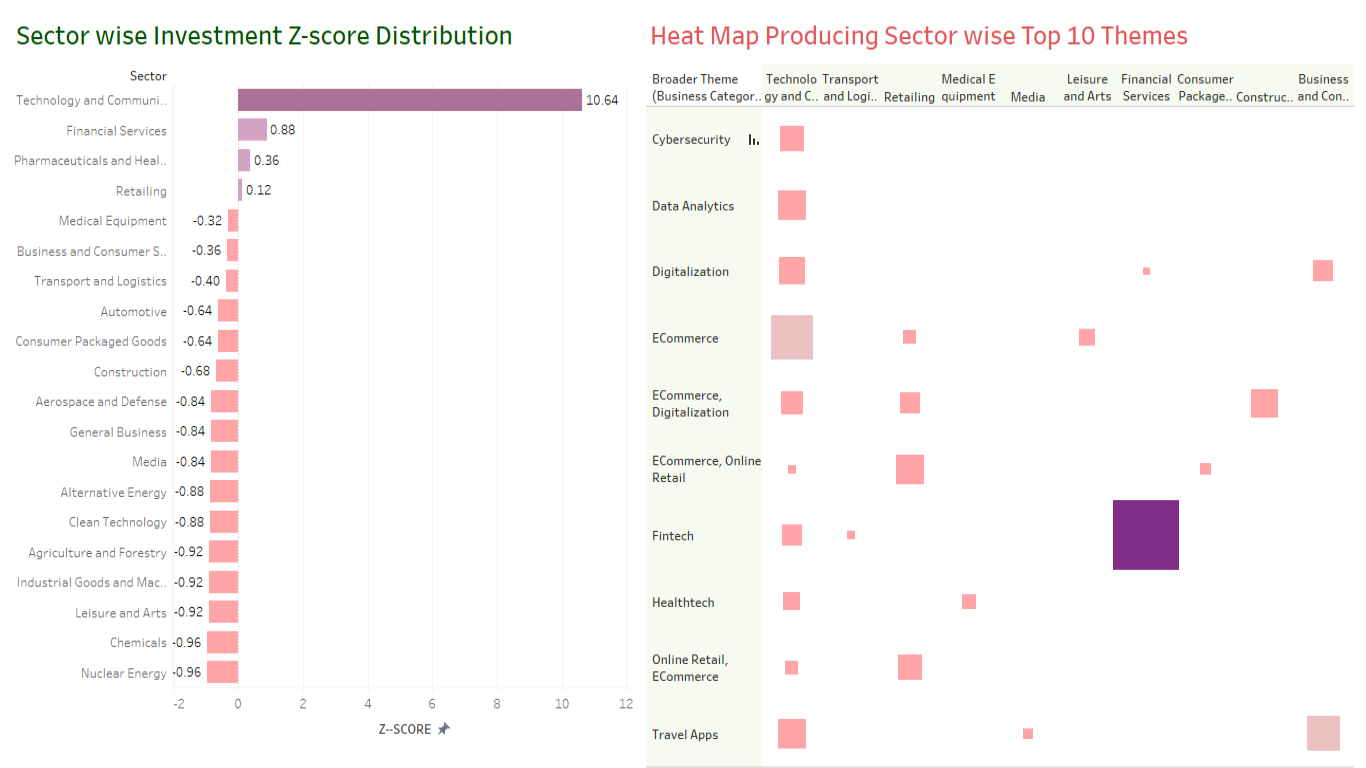Click the ECommerce square under Technology column
Image resolution: width=1366 pixels, height=768 pixels.
pyautogui.click(x=791, y=336)
